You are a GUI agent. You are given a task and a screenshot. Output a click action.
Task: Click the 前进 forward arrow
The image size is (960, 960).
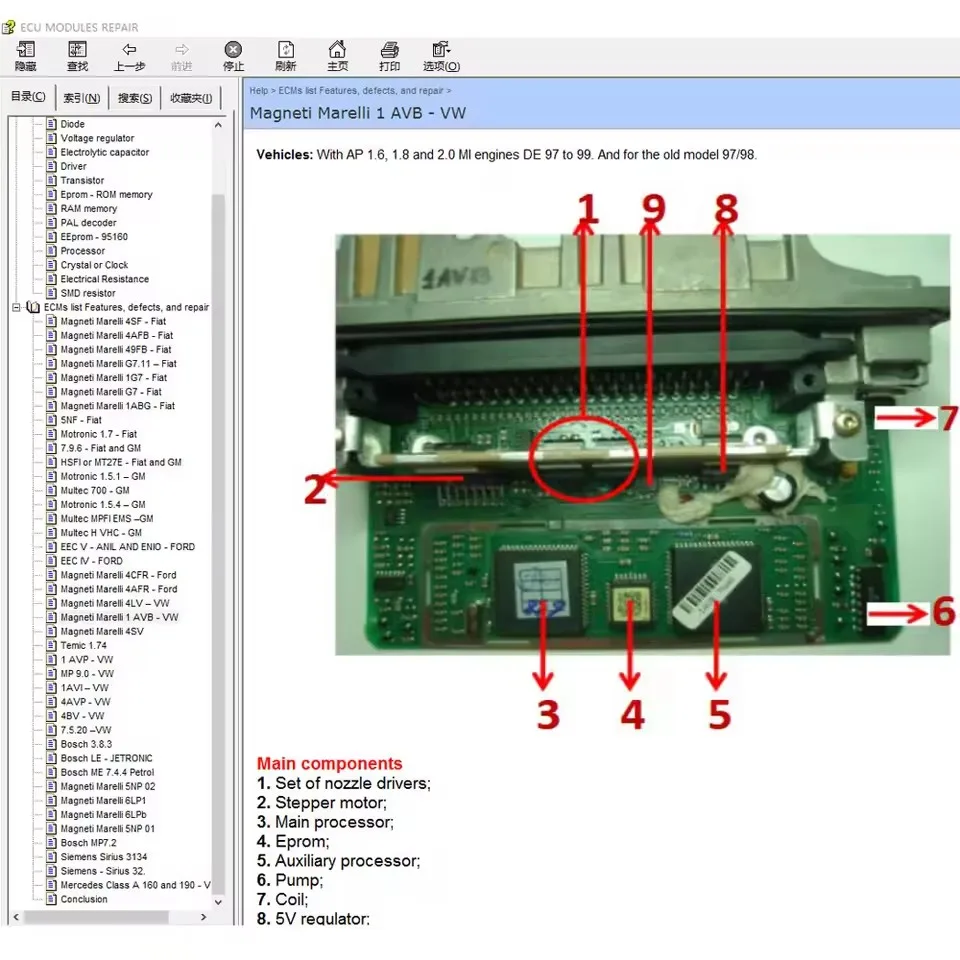point(181,55)
